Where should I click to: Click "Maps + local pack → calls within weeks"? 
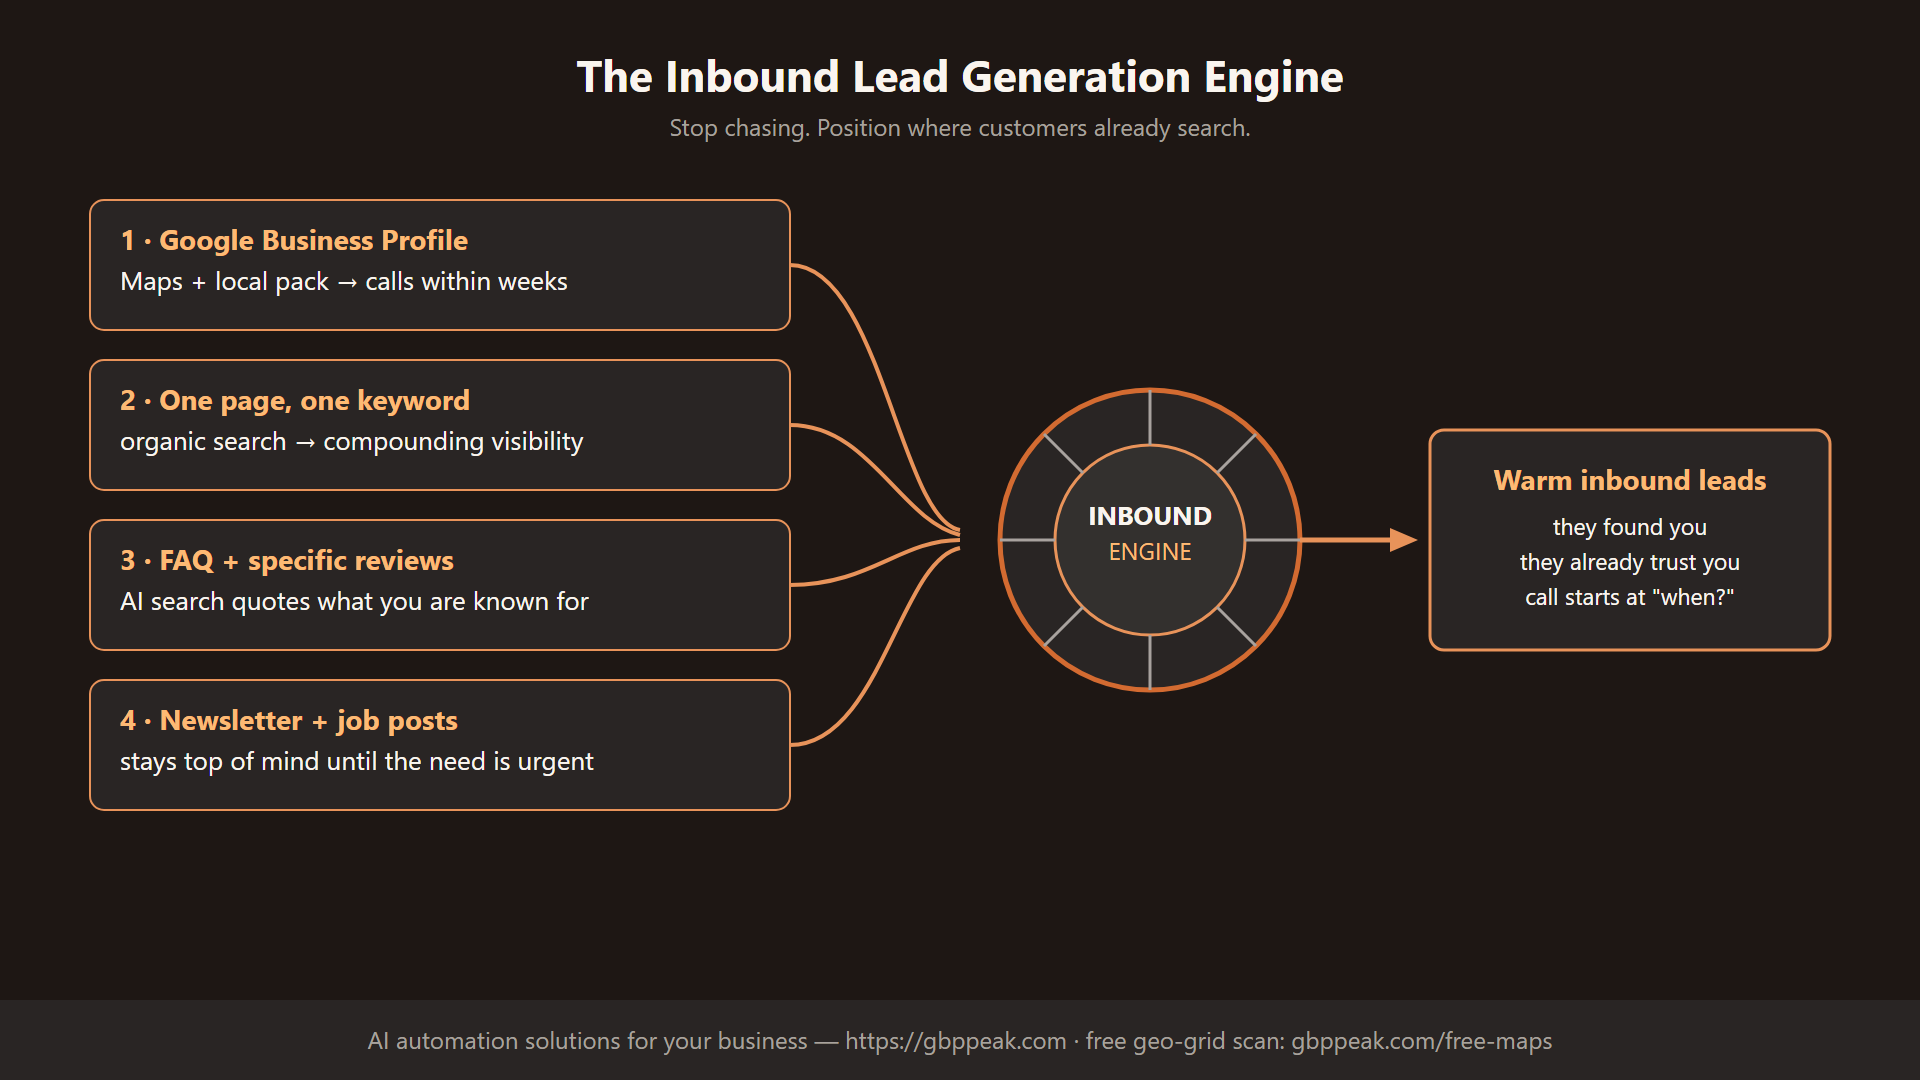point(344,281)
